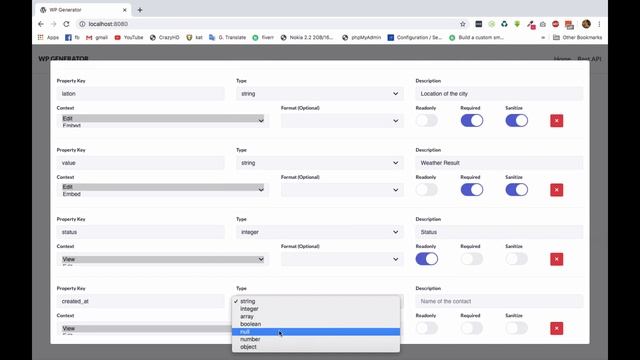Open the CrazyHD bookmark
This screenshot has height=360, width=640.
(x=164, y=38)
